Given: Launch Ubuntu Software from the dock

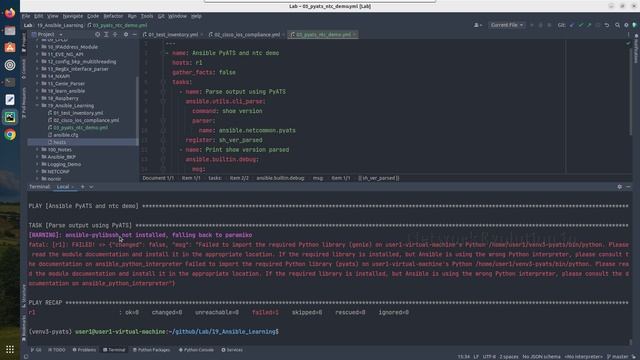Looking at the screenshot, I should pyautogui.click(x=10, y=47).
